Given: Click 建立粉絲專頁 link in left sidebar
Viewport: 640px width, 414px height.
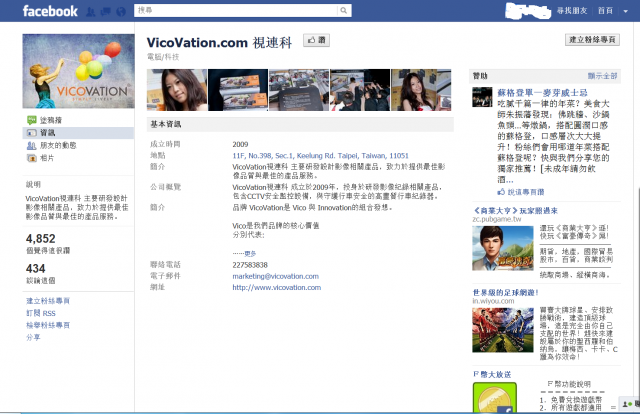Looking at the screenshot, I should coord(48,301).
